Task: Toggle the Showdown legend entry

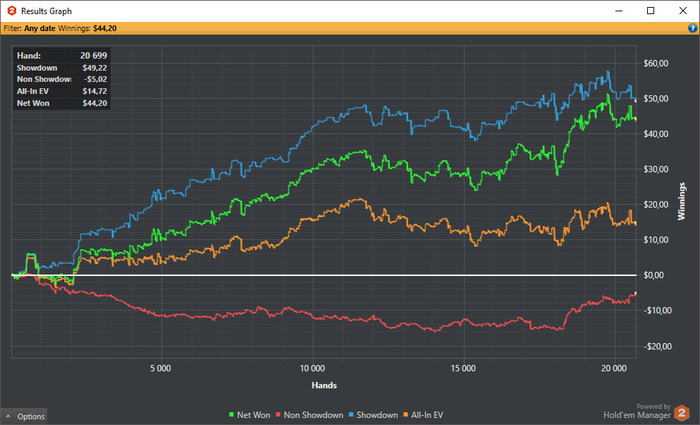Action: pos(373,415)
